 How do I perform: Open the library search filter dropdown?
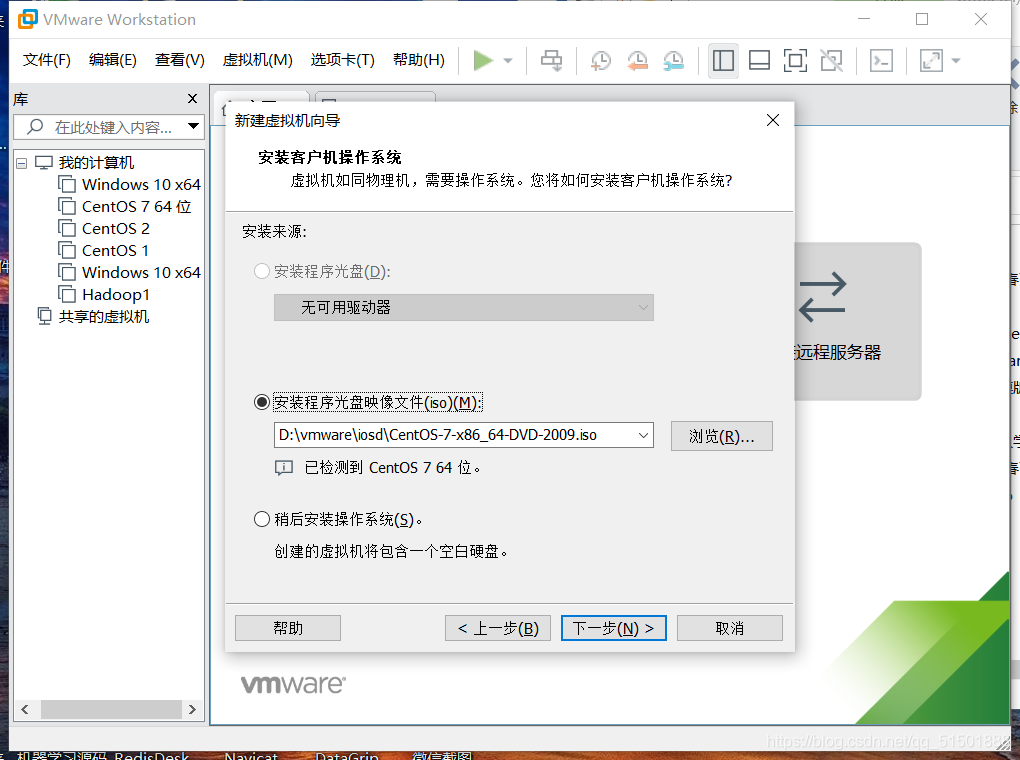click(x=193, y=126)
